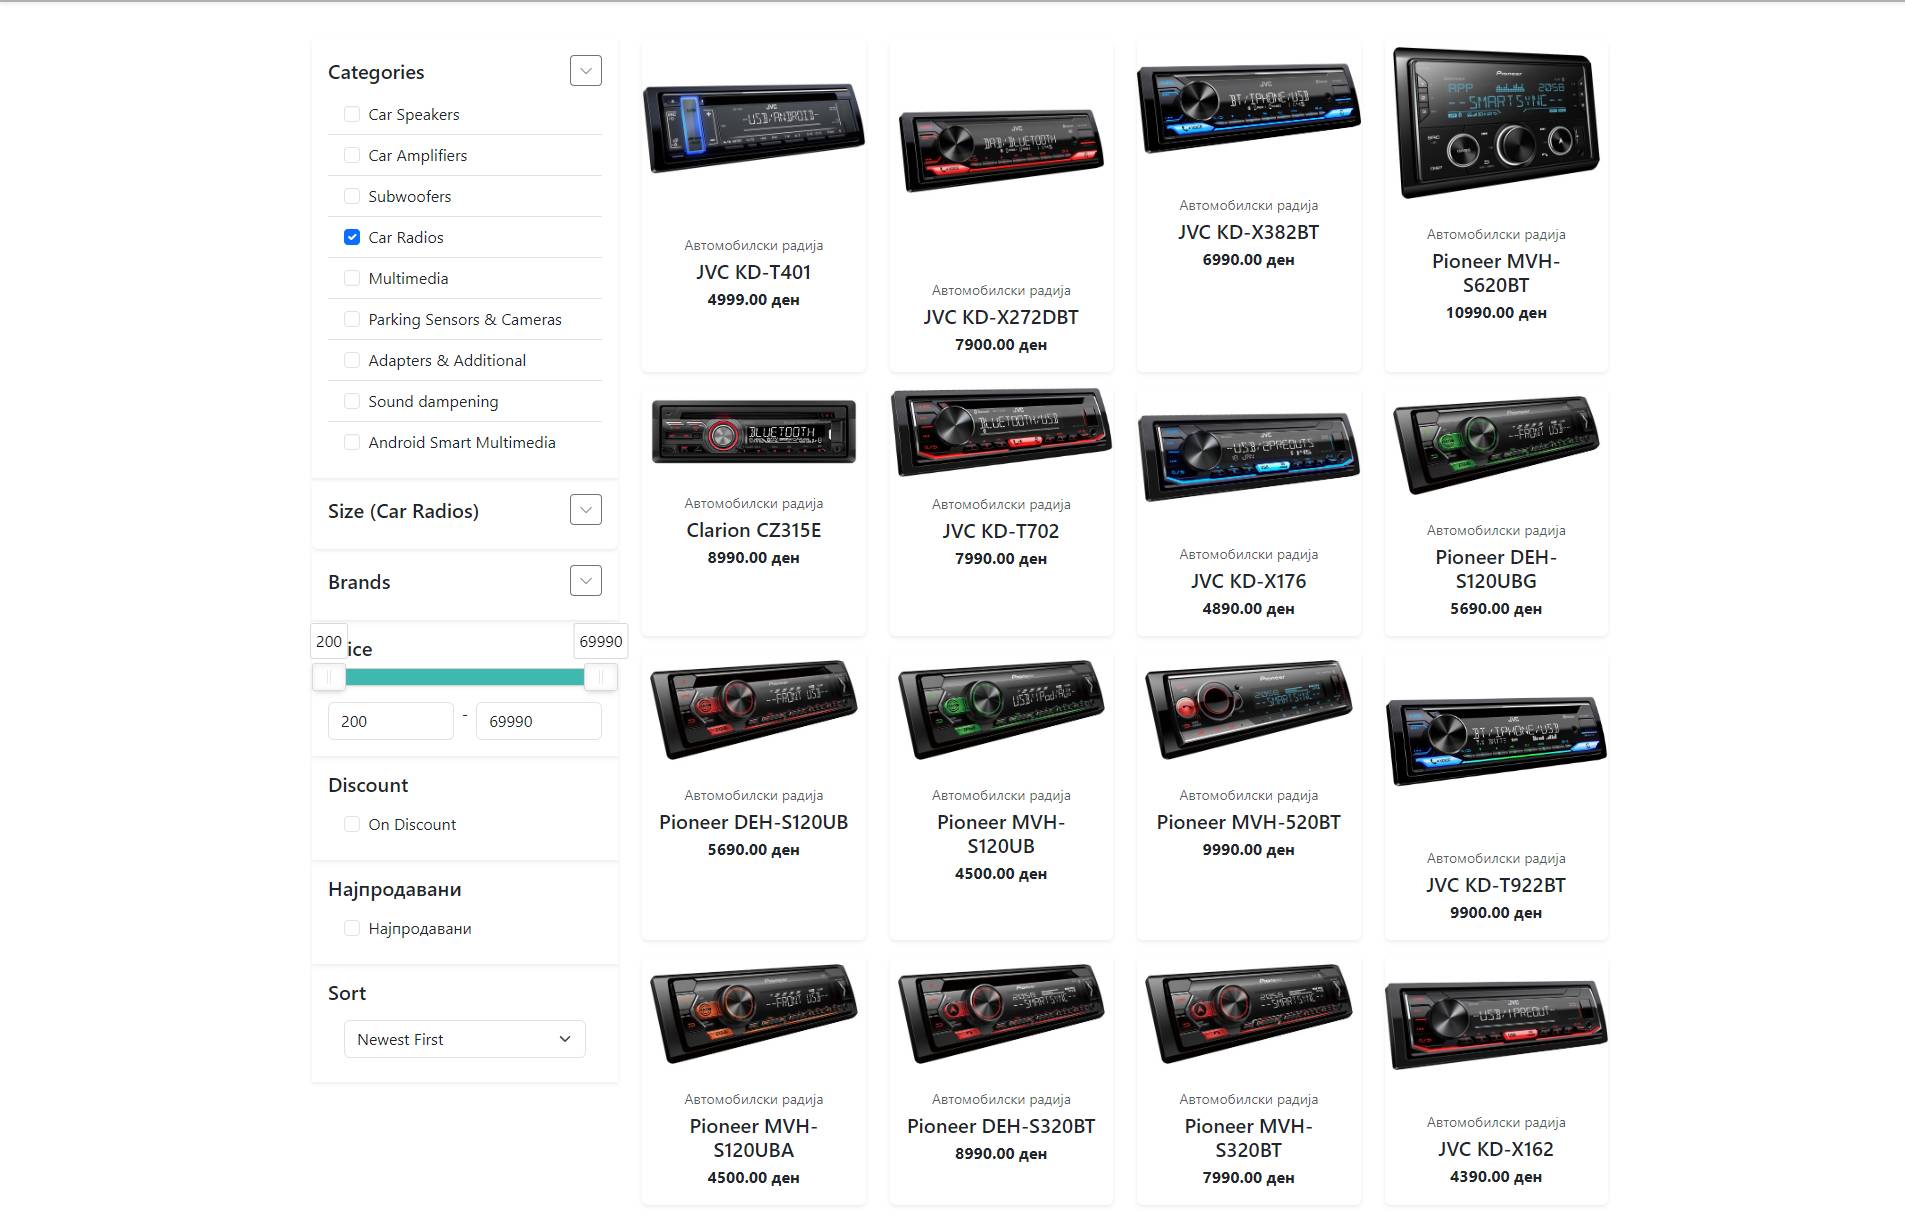Image resolution: width=1905 pixels, height=1215 pixels.
Task: Click the JVC KD-X176 title link
Action: click(1249, 581)
